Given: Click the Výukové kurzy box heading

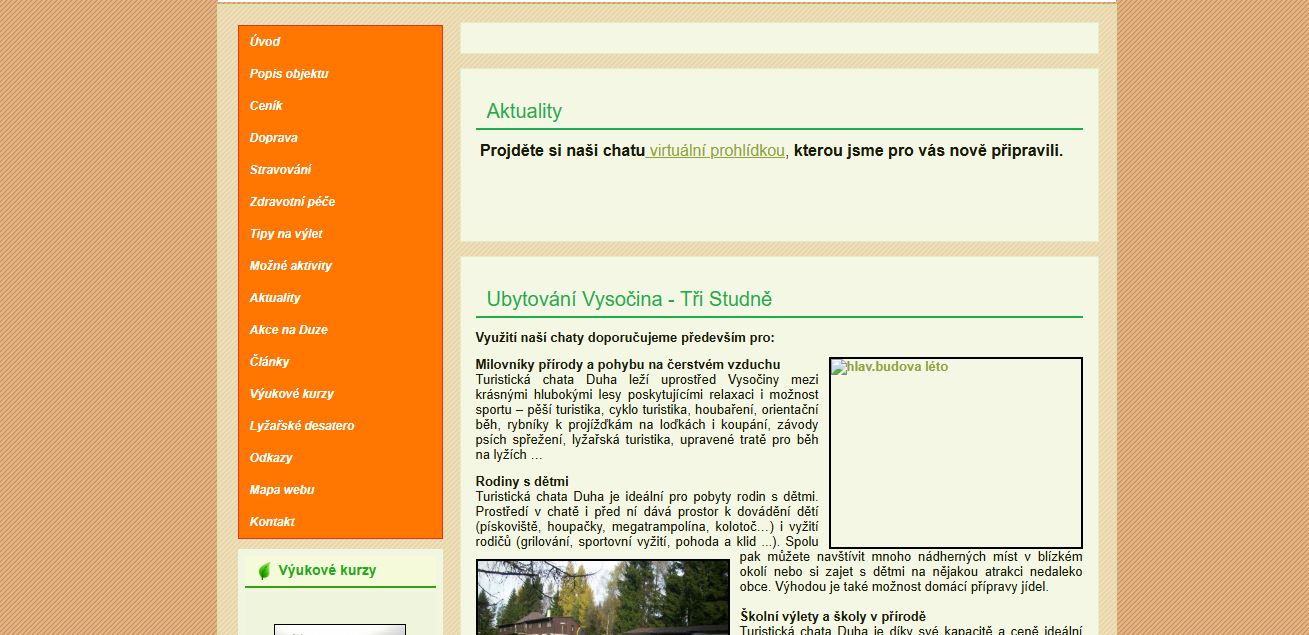Looking at the screenshot, I should (x=327, y=570).
